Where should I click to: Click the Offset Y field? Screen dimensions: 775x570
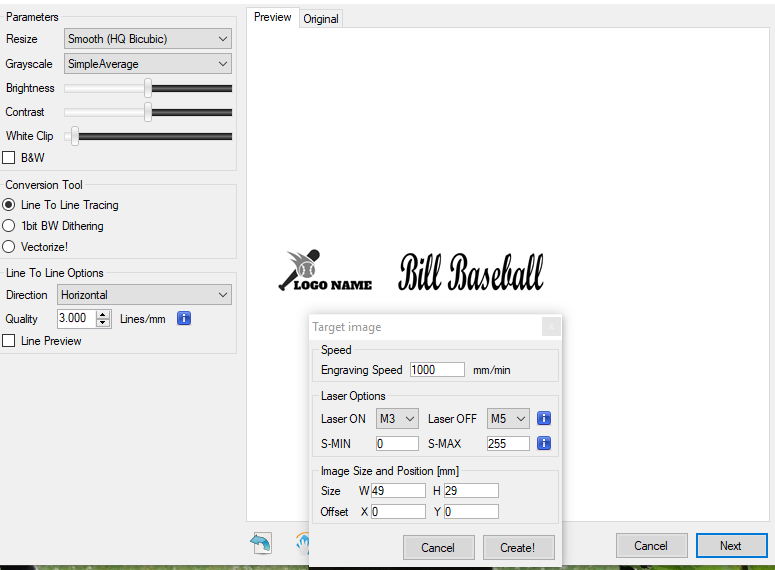471,511
